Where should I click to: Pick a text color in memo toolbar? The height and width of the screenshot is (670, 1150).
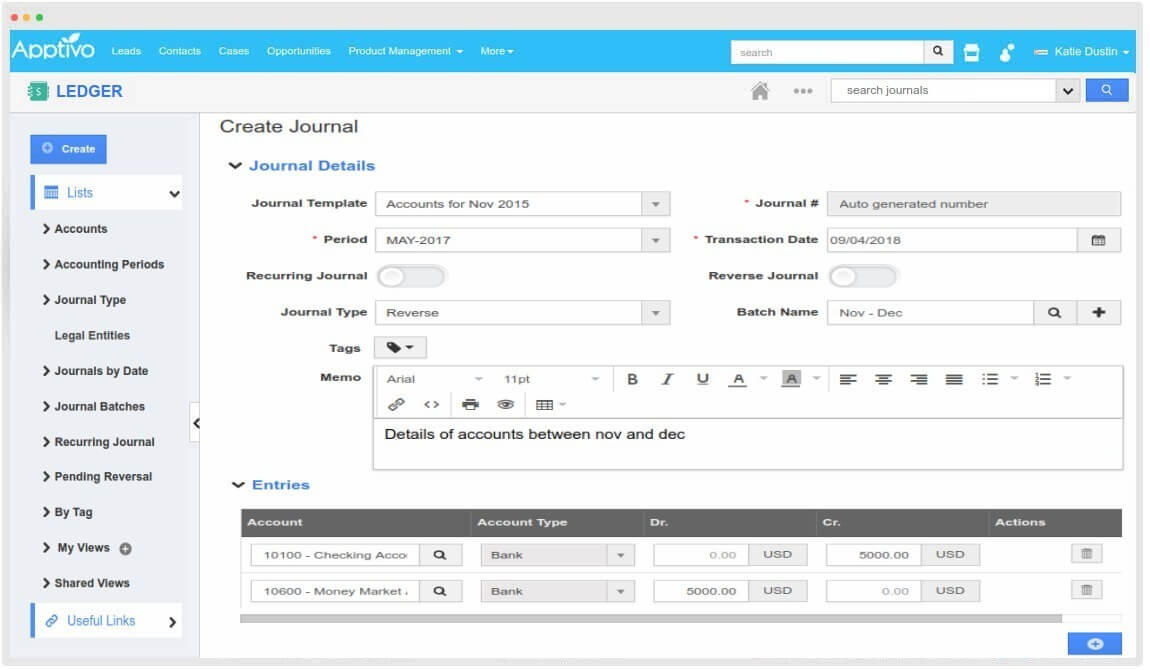coord(738,379)
